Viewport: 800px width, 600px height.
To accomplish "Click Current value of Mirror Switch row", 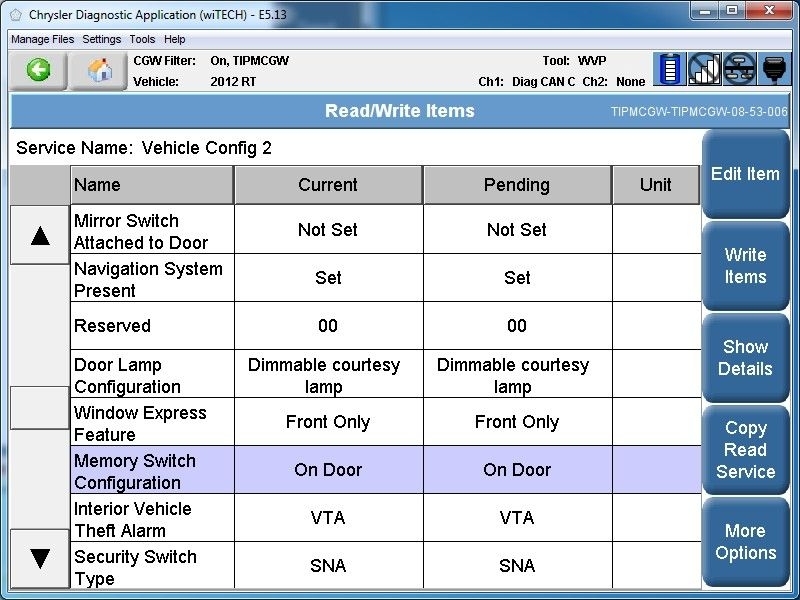I will (328, 230).
